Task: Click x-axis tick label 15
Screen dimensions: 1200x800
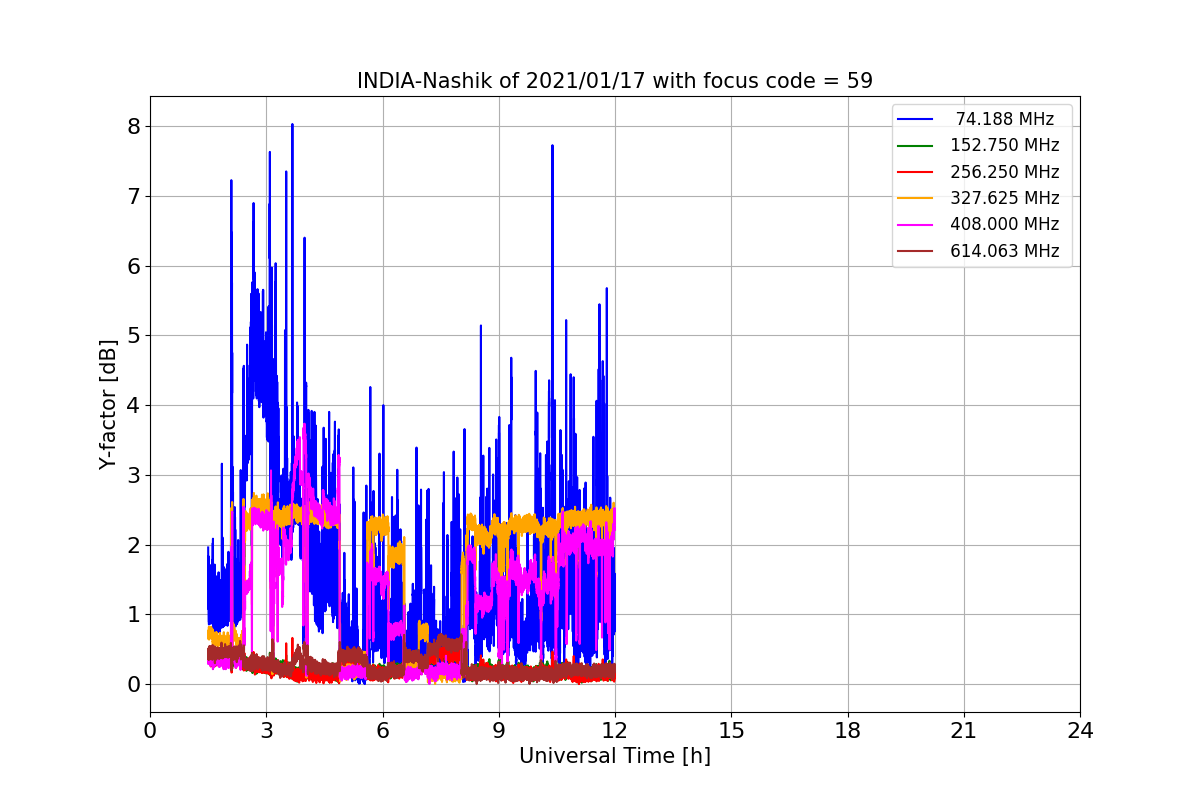Action: (731, 731)
